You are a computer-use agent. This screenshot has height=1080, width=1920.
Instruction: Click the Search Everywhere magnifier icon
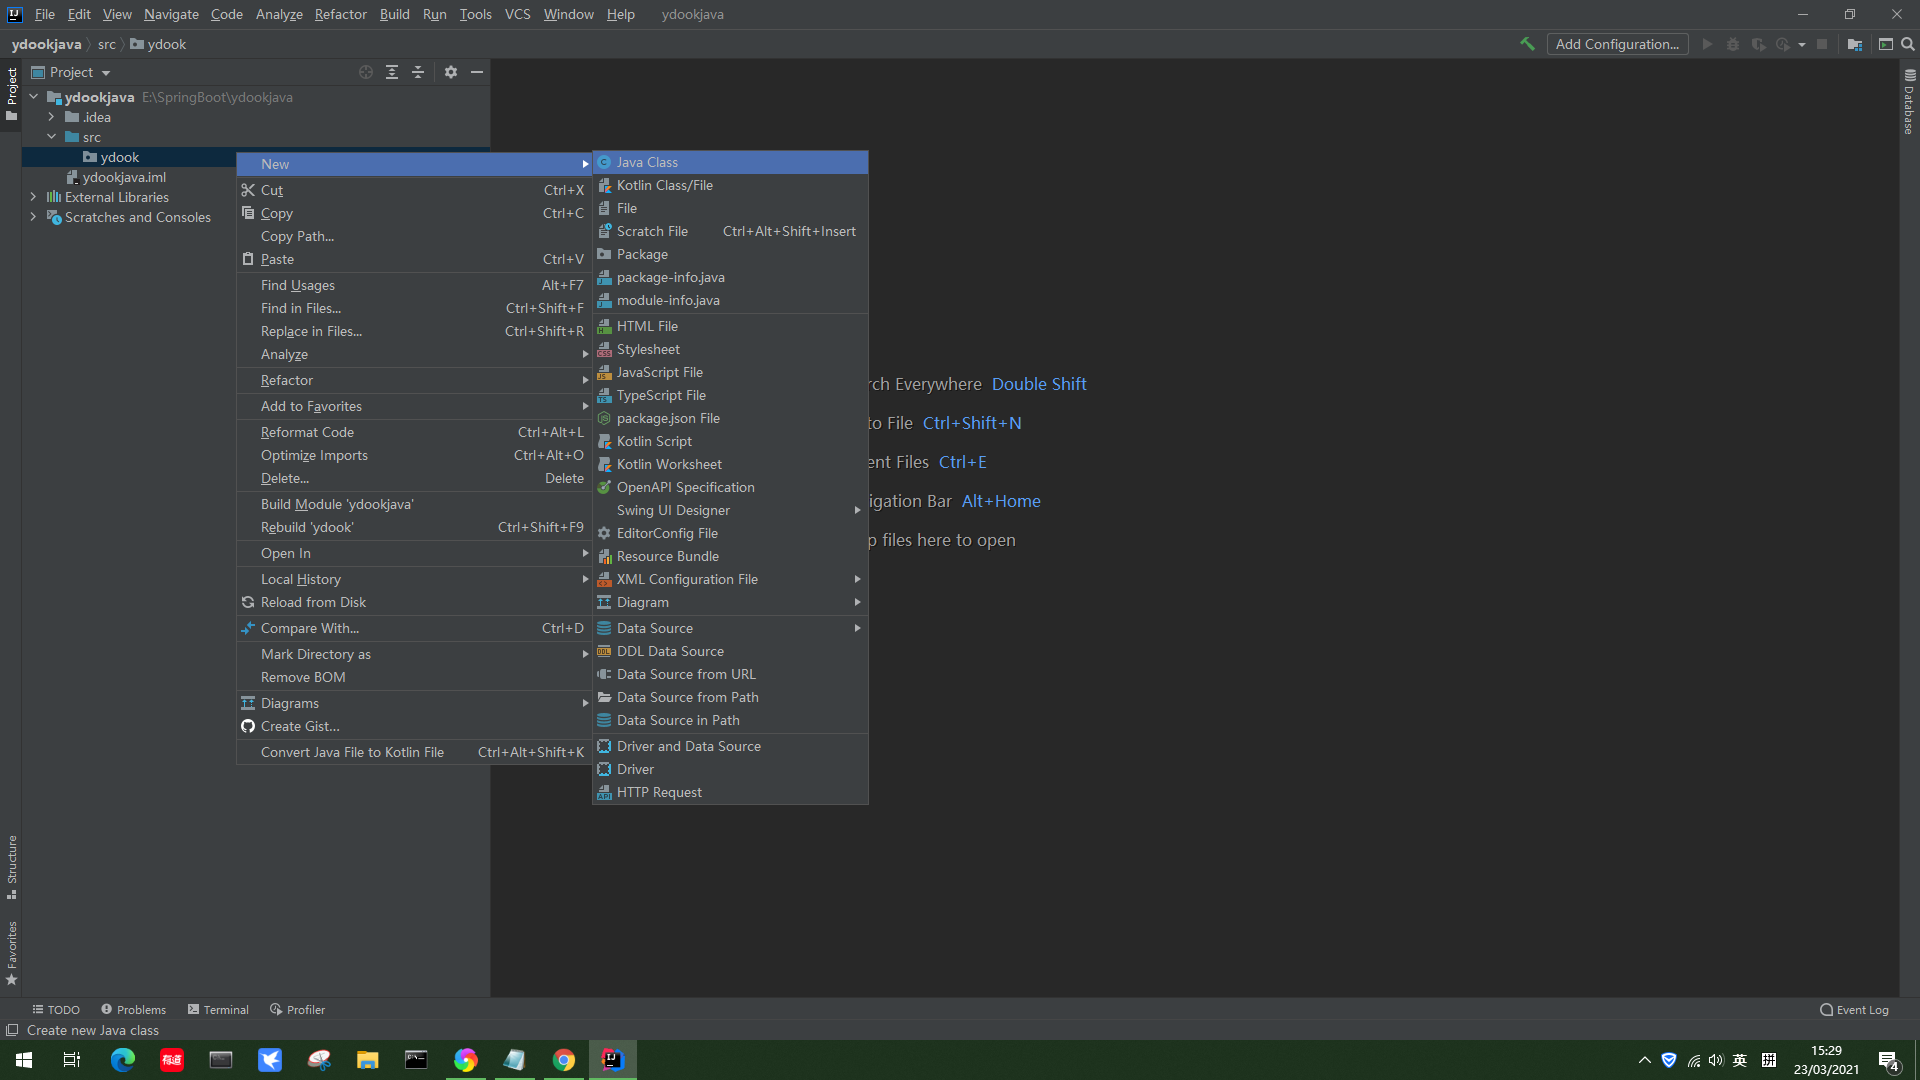[x=1907, y=44]
